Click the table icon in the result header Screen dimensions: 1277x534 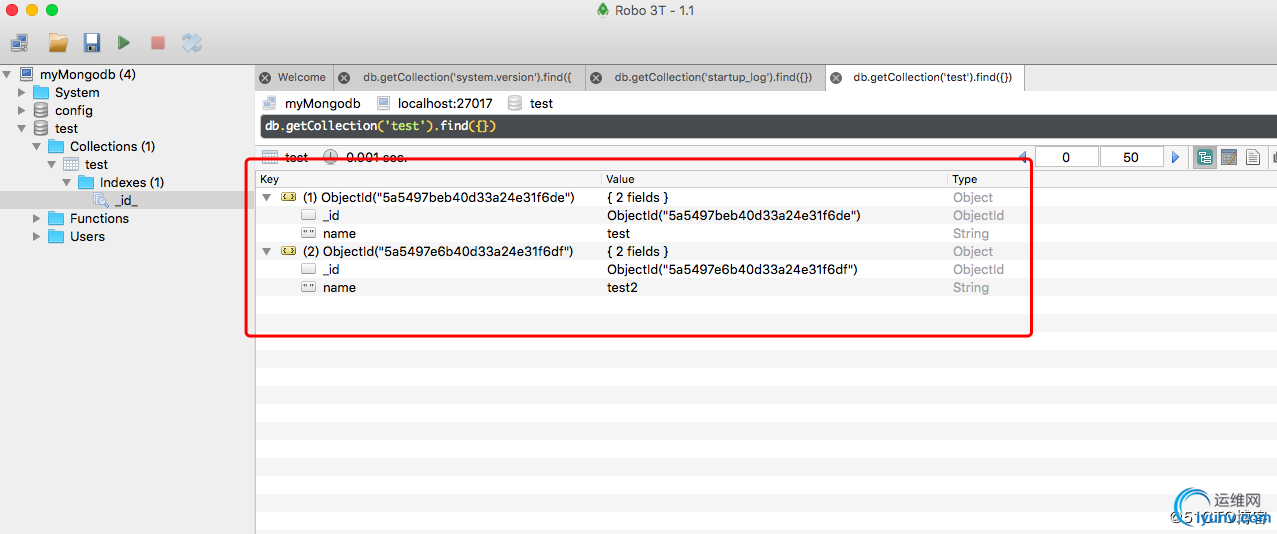coord(269,157)
